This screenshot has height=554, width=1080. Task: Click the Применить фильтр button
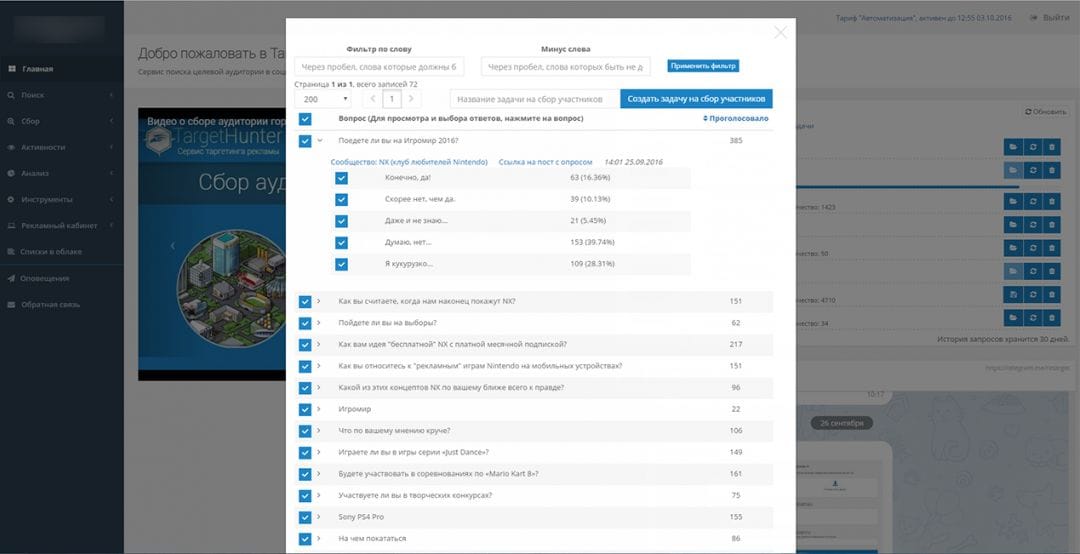tap(703, 66)
